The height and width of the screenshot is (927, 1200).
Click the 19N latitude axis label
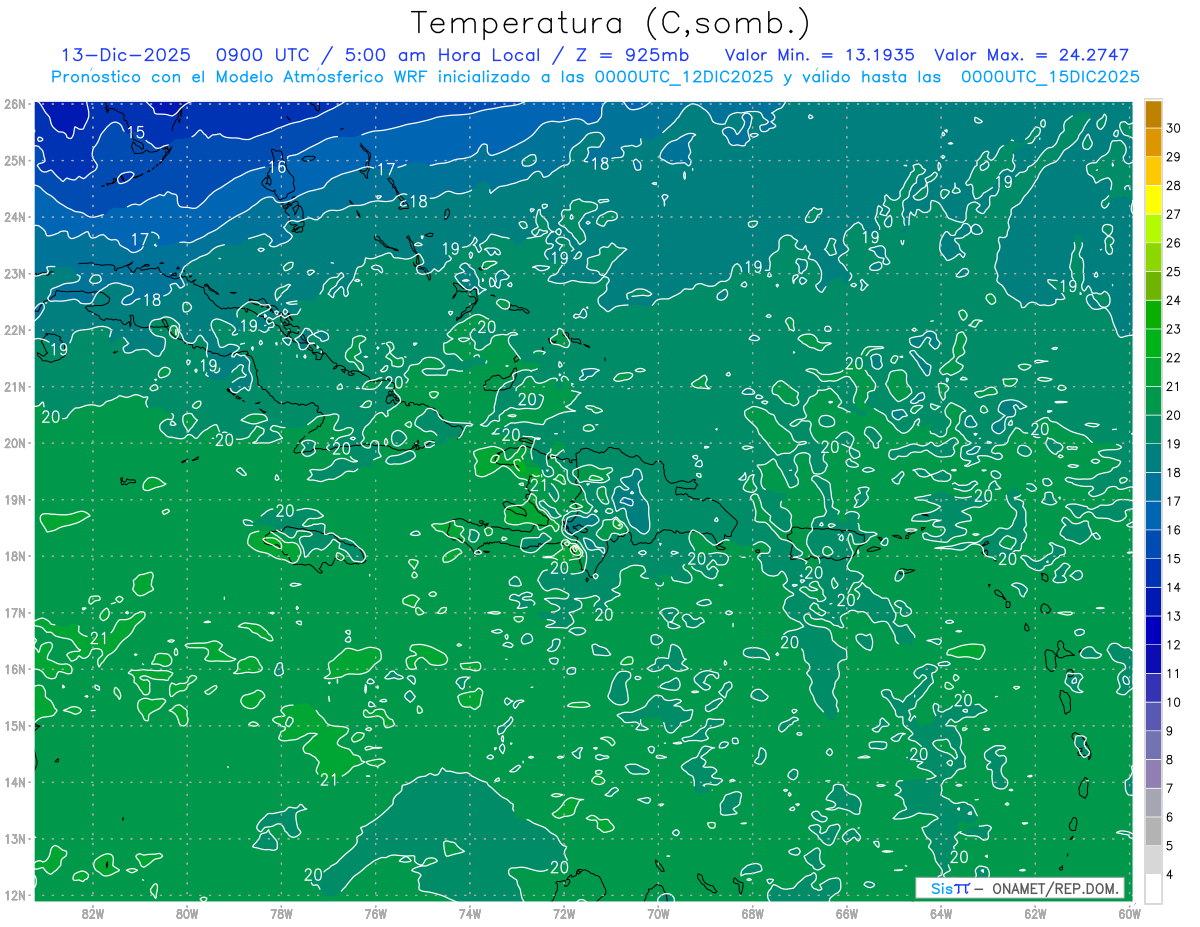point(14,499)
